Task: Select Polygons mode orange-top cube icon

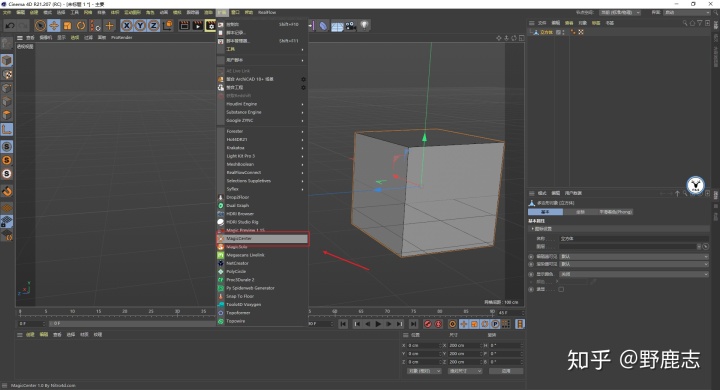Action: (x=7, y=115)
